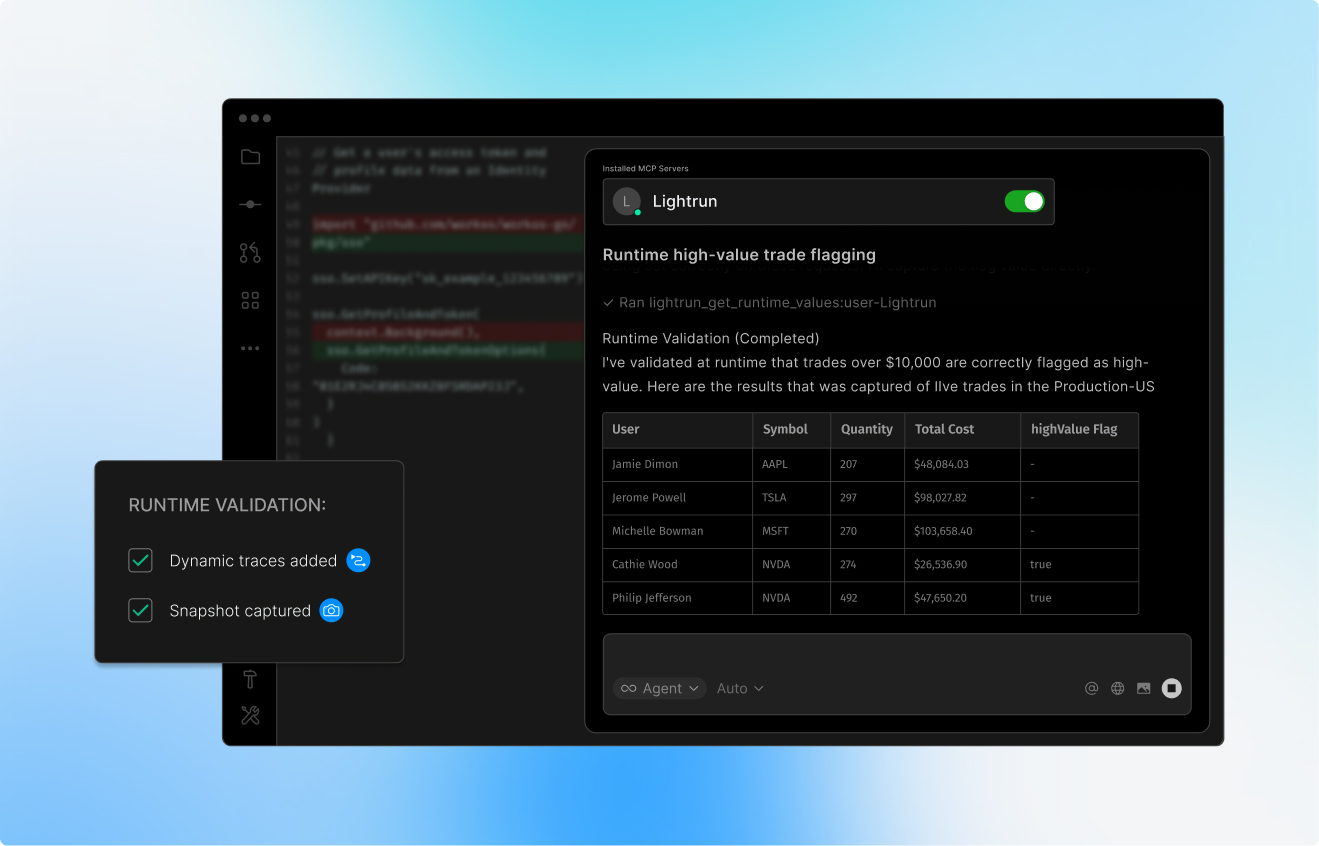1319x846 pixels.
Task: Click the sidebar three-dots more icon
Action: (250, 348)
